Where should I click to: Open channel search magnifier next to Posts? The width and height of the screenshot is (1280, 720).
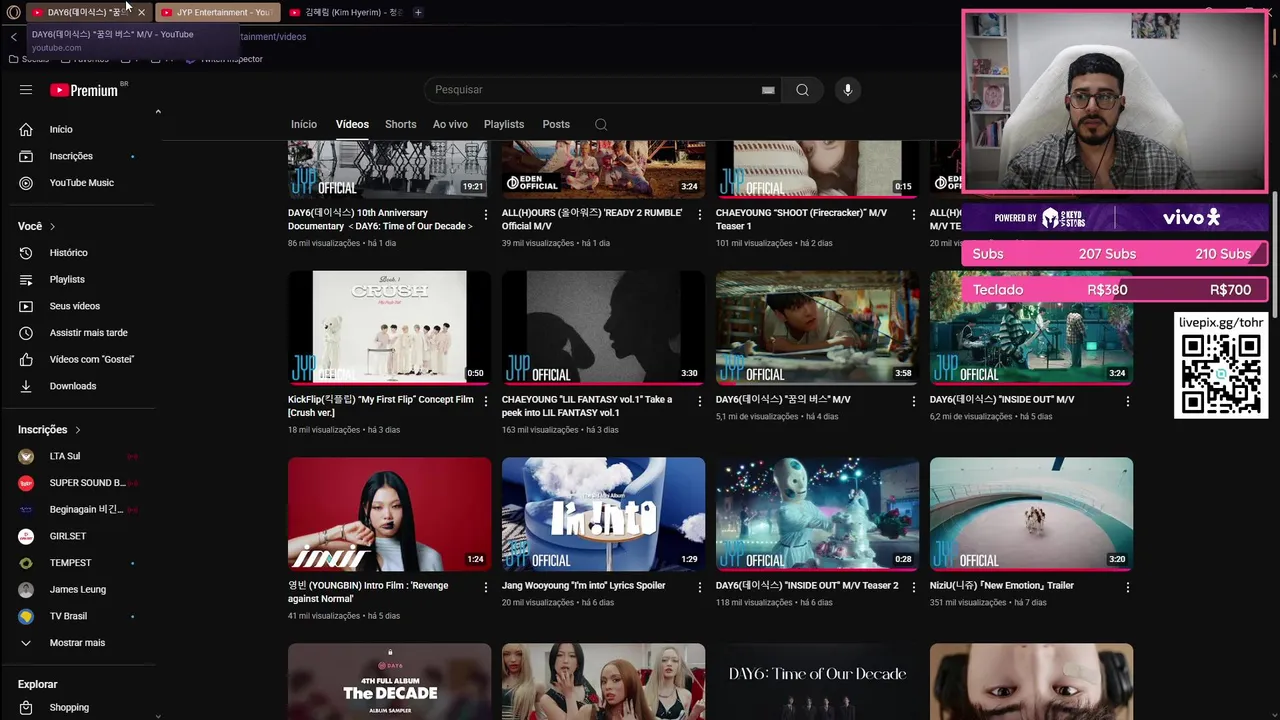(x=601, y=125)
